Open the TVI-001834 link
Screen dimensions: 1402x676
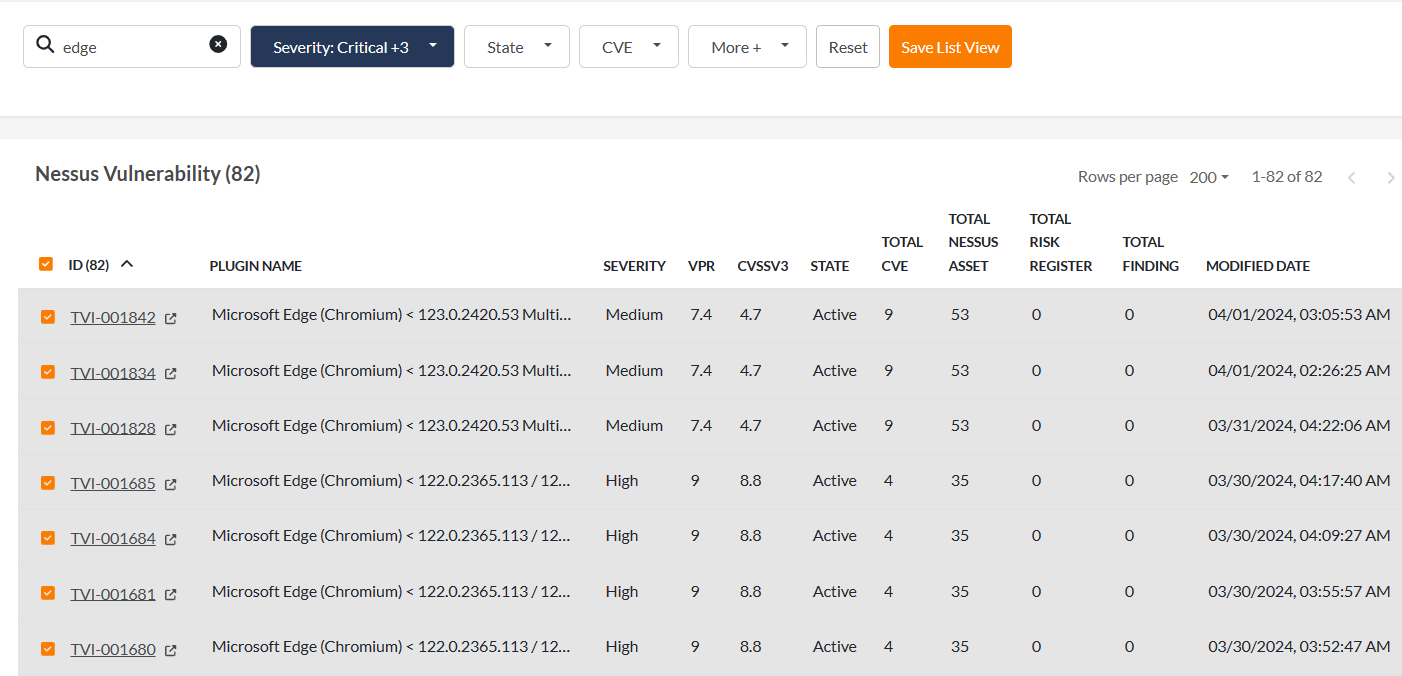tap(113, 373)
